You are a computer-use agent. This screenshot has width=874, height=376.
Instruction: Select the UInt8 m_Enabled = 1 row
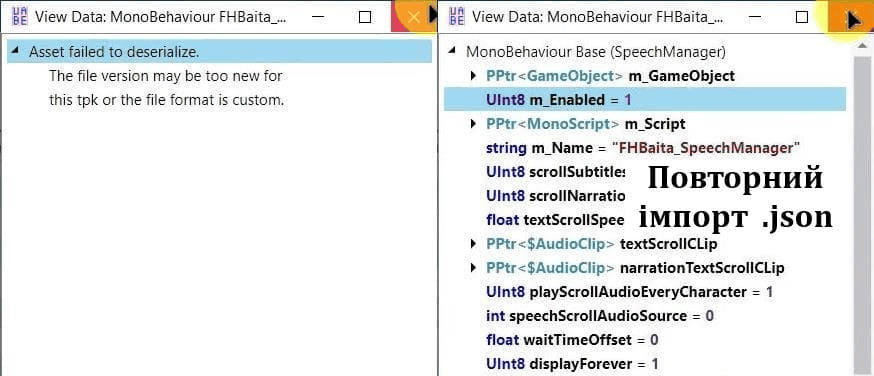(645, 100)
